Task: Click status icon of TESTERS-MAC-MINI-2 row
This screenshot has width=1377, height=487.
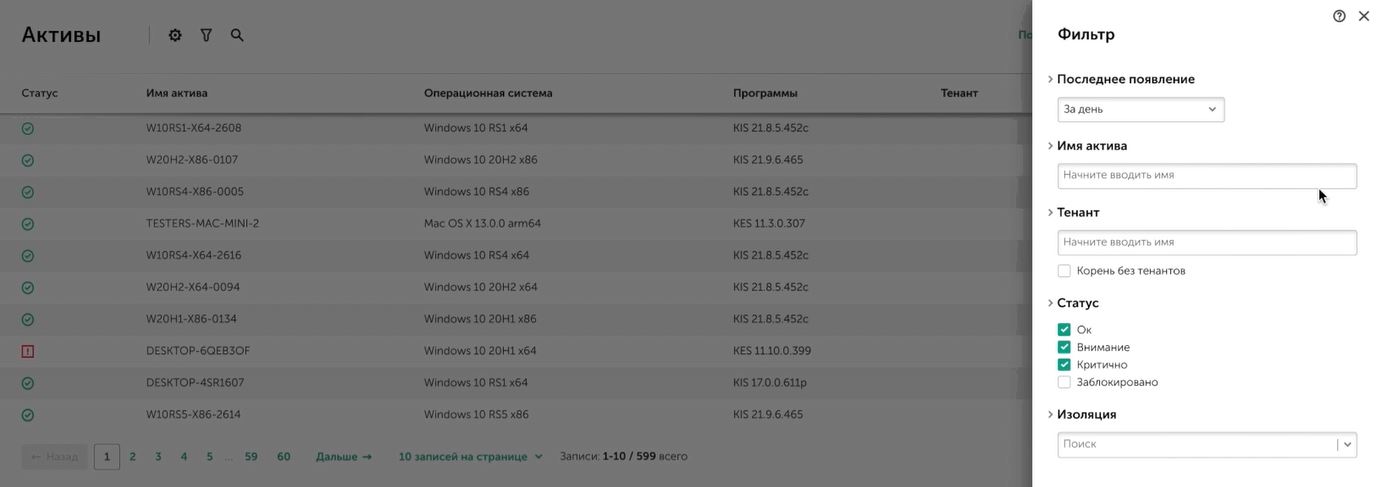Action: tap(28, 224)
